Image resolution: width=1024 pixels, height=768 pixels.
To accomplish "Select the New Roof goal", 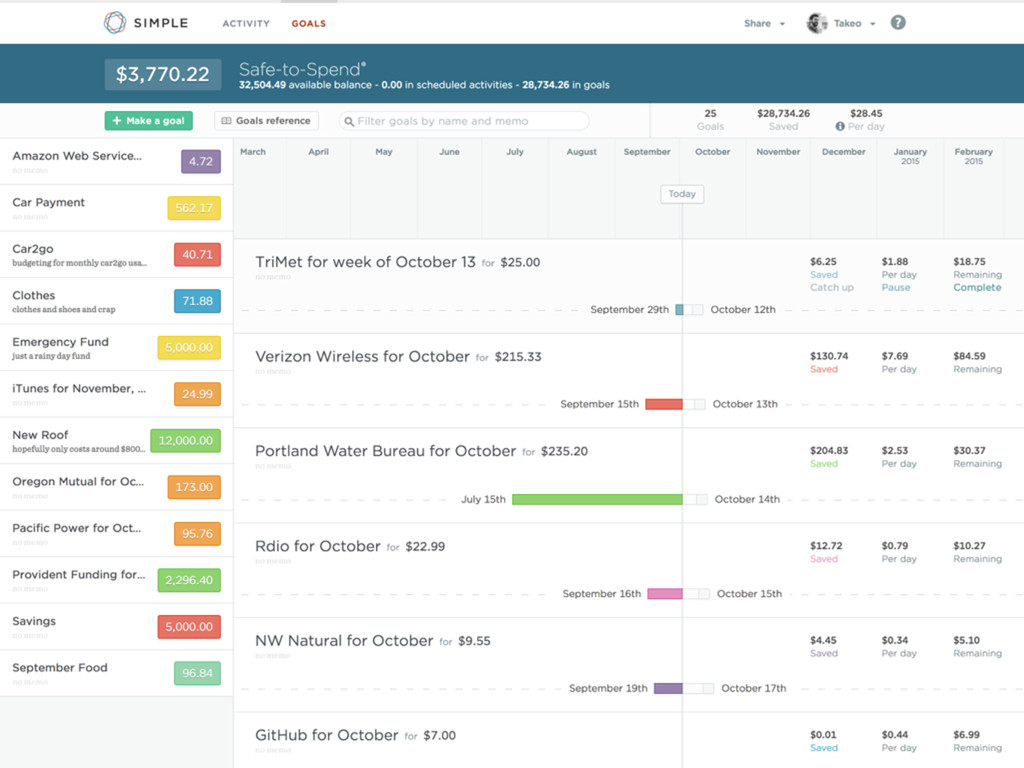I will point(116,441).
